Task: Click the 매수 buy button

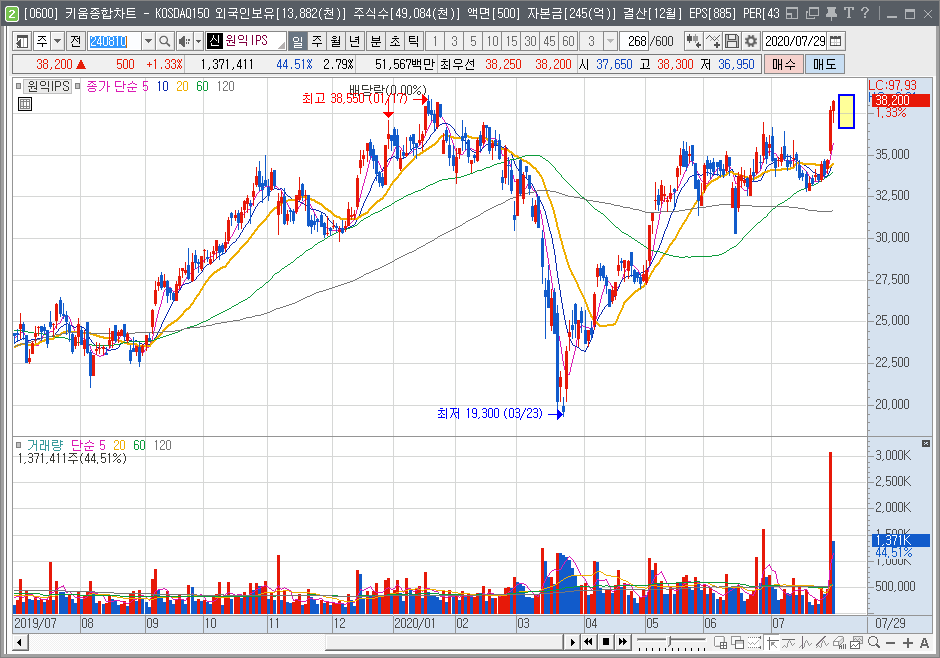Action: pyautogui.click(x=784, y=64)
